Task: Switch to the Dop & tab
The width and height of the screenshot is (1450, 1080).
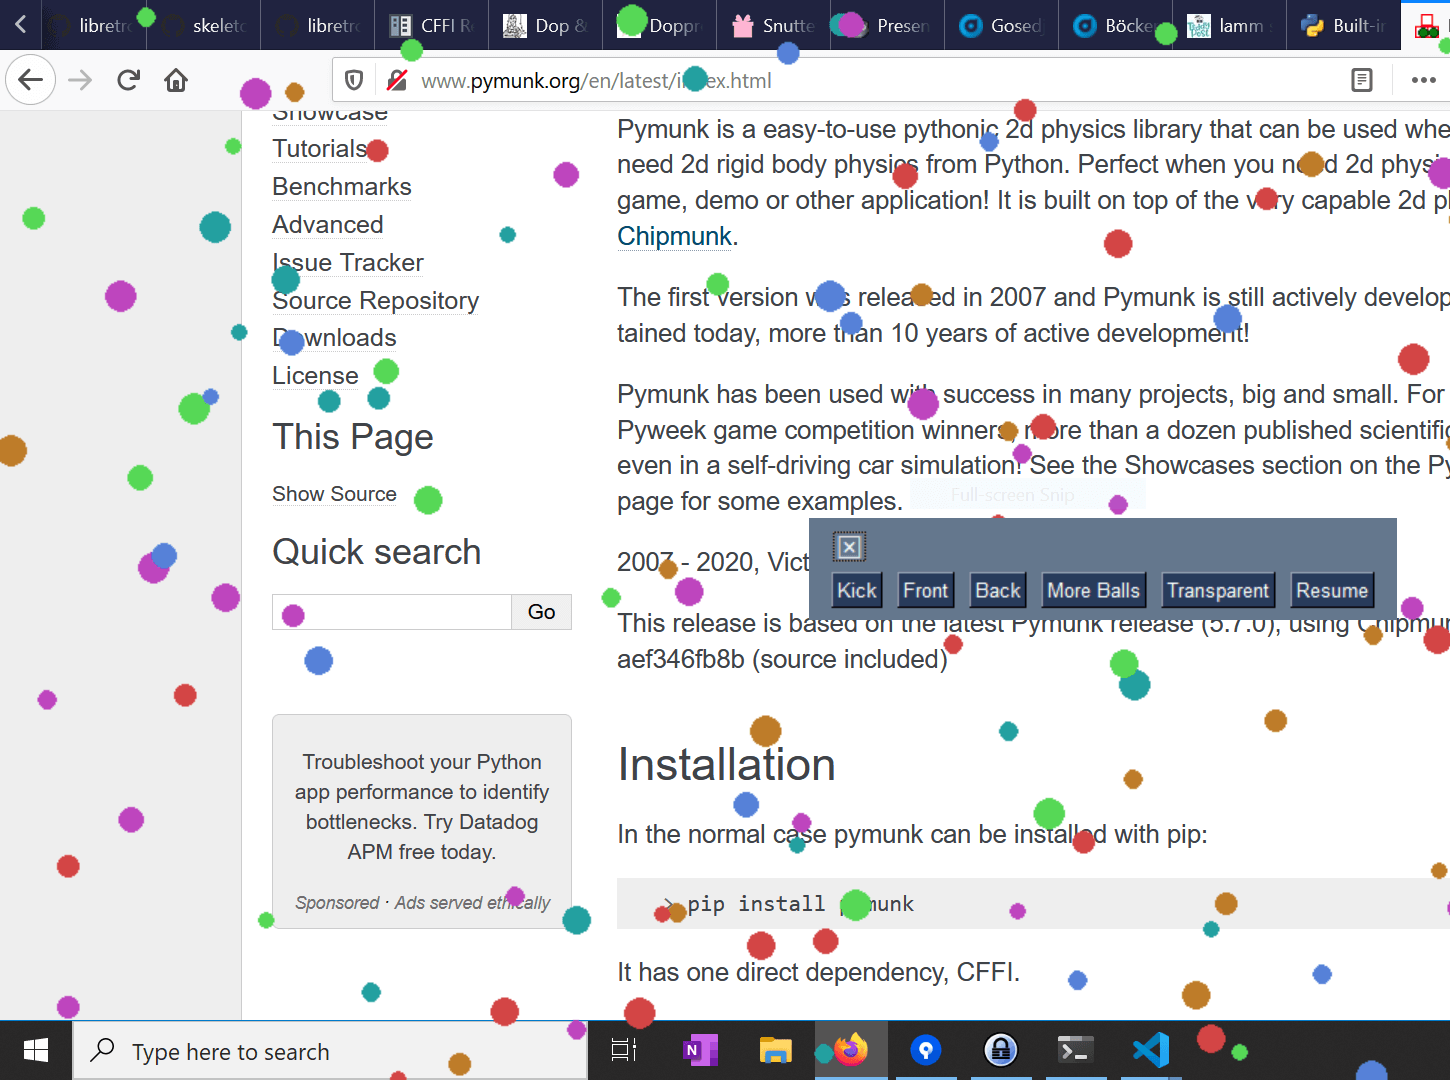Action: pyautogui.click(x=546, y=25)
